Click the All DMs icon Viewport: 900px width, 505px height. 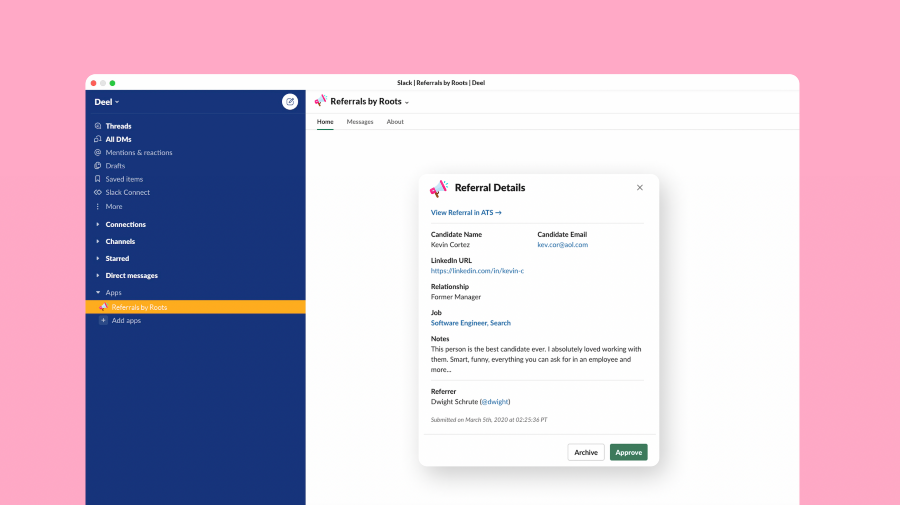point(98,139)
